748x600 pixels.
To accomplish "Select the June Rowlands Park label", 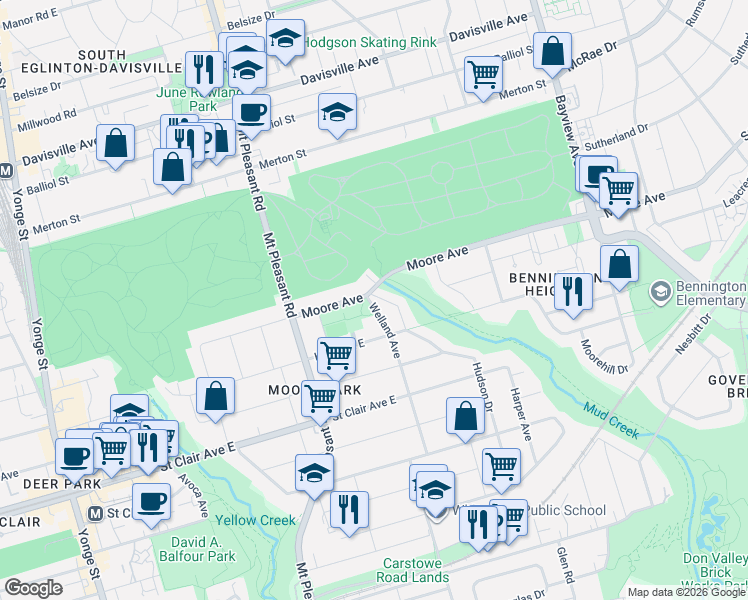I will (203, 99).
